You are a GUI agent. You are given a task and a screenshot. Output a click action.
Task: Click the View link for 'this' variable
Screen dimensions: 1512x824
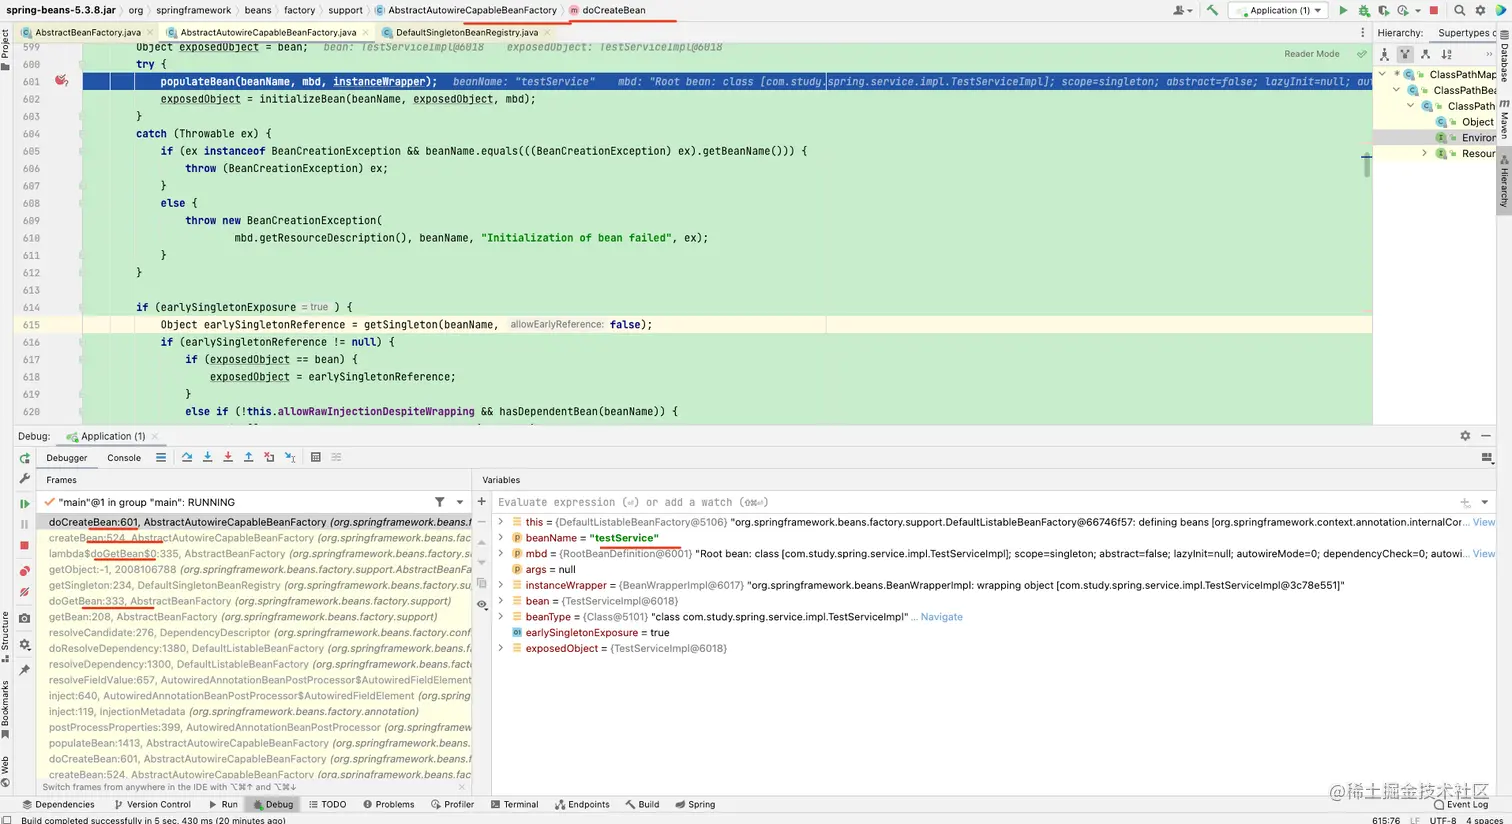point(1484,522)
